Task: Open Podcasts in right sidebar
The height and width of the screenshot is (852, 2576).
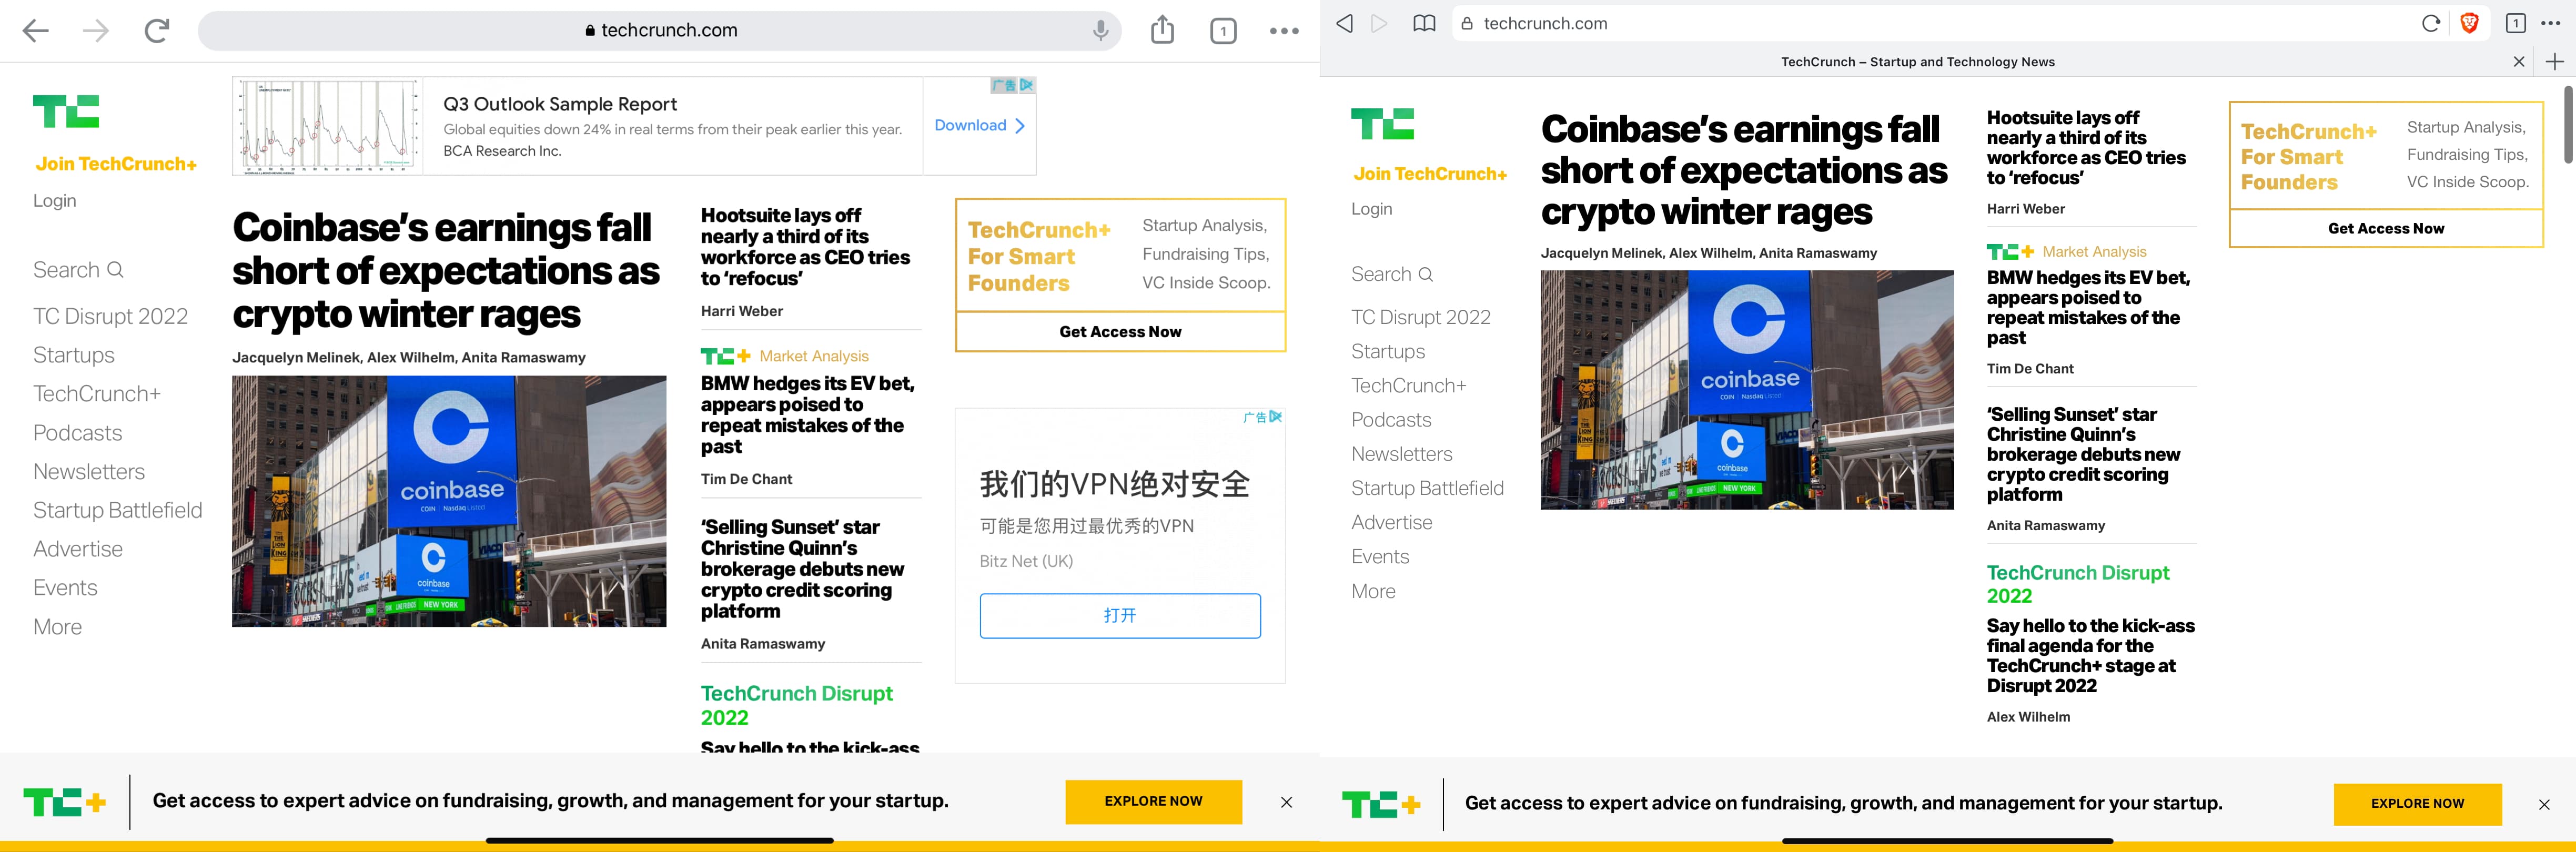Action: click(x=1391, y=420)
